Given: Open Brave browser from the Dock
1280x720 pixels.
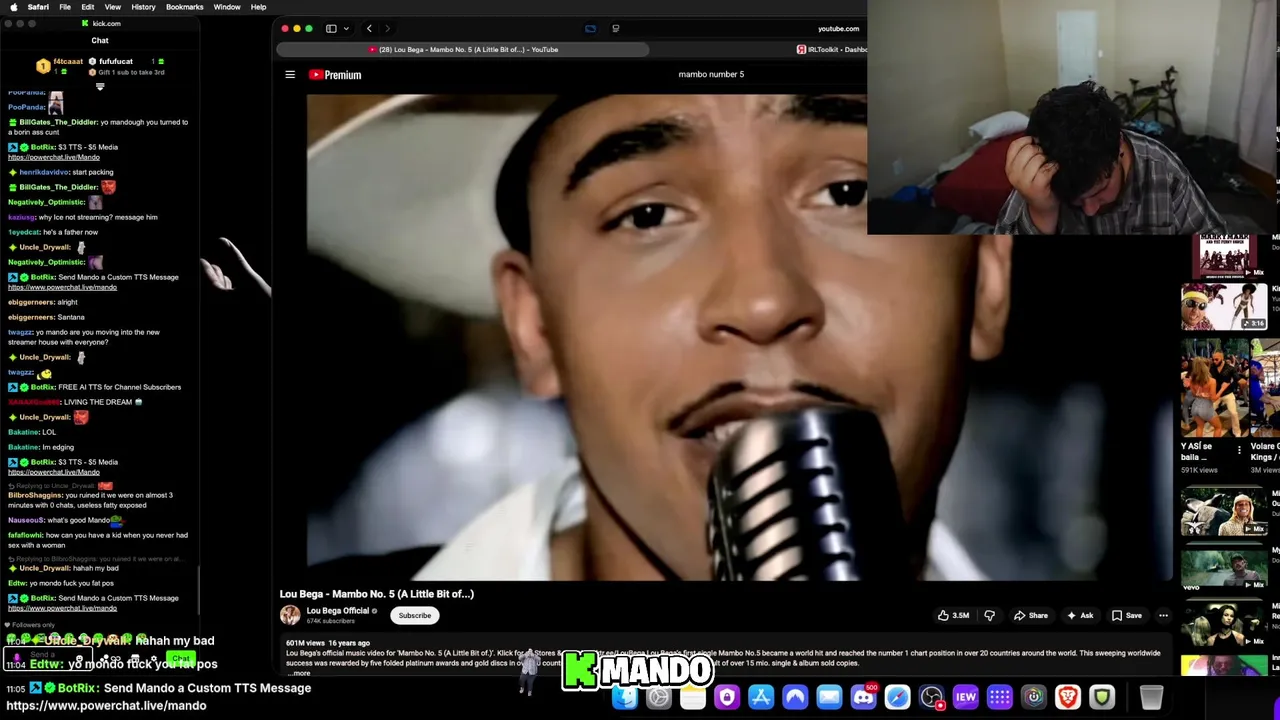Looking at the screenshot, I should point(1067,697).
